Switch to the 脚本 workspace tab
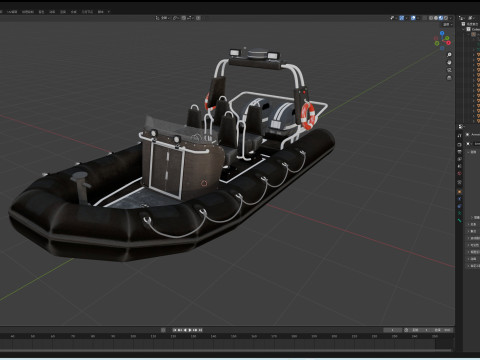Screen dimensions: 480x360 tap(100, 12)
